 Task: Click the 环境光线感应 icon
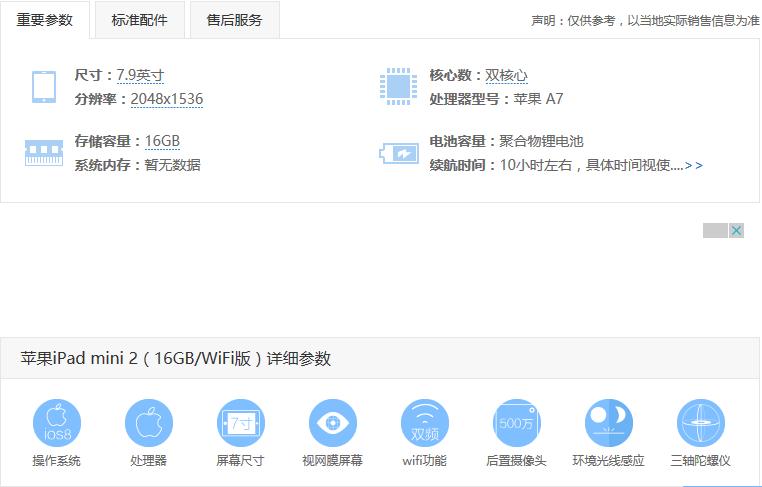608,423
